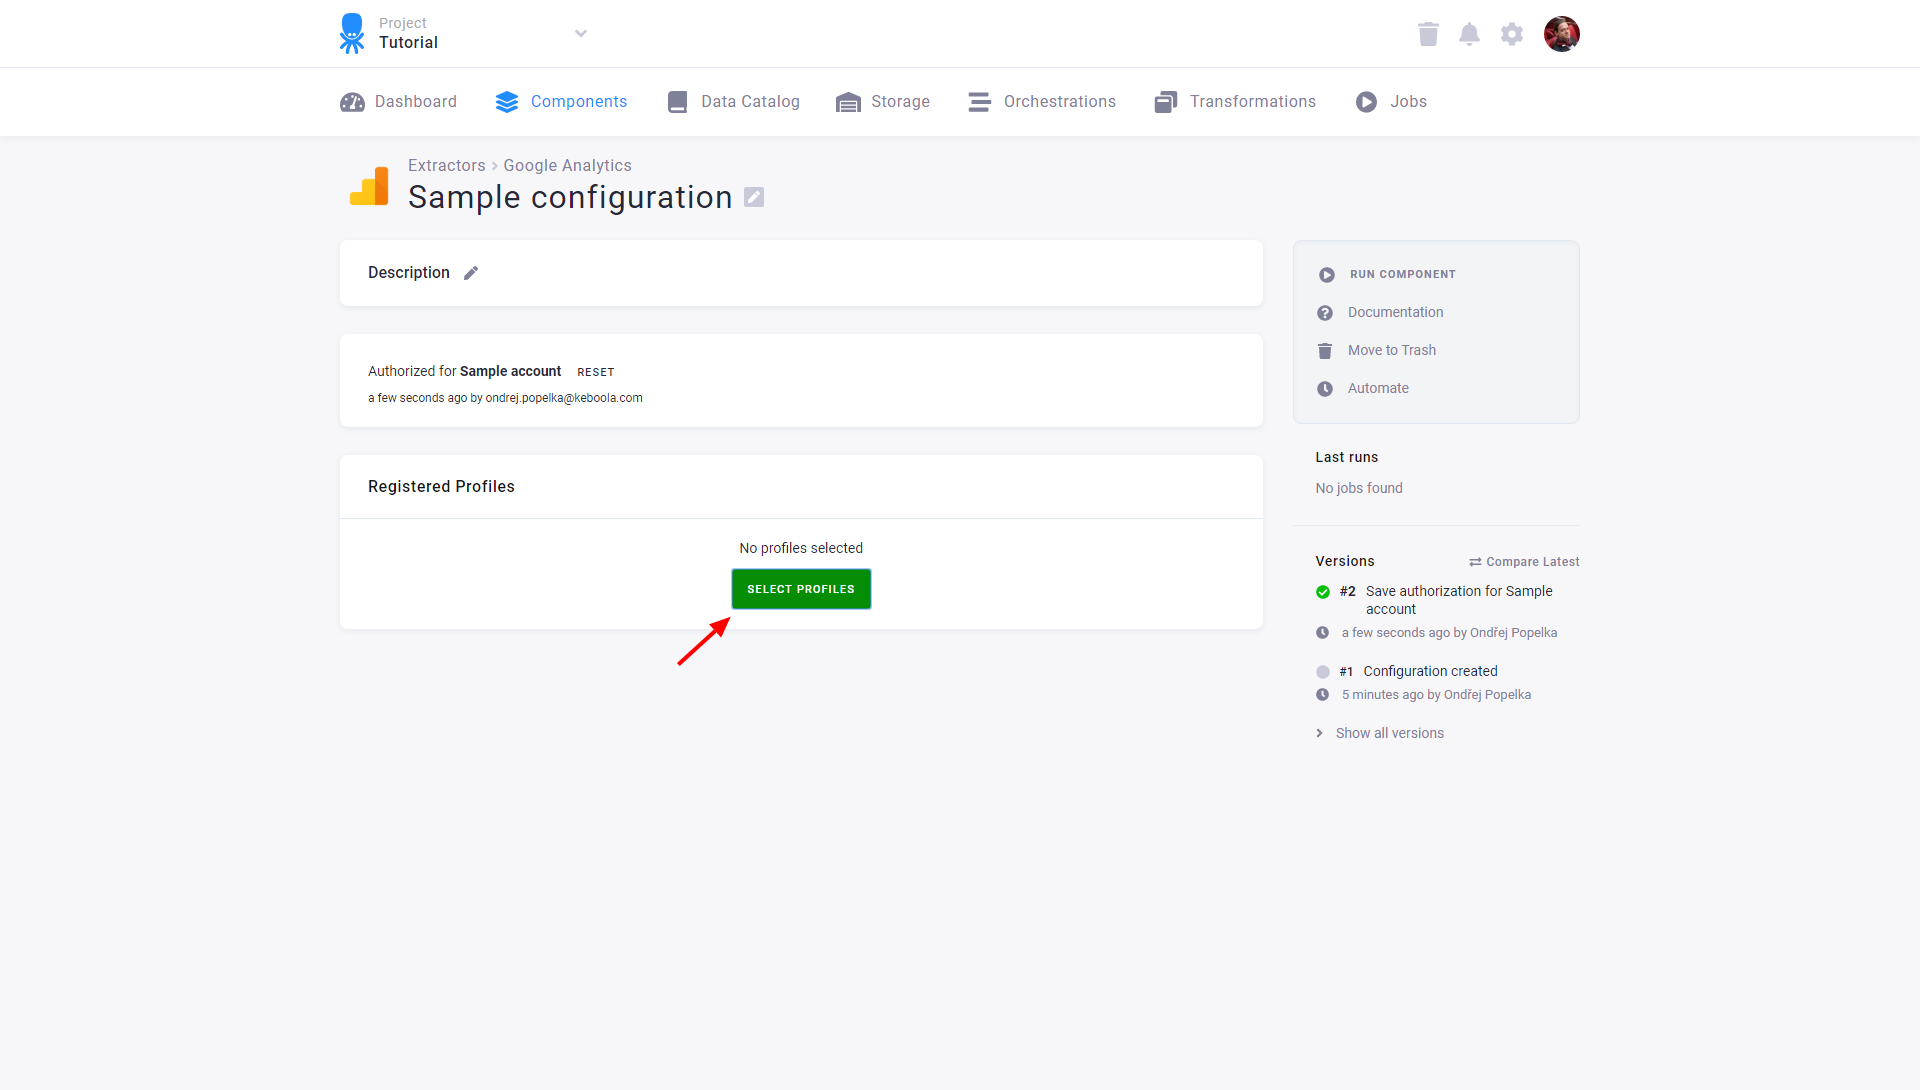Open Storage tab
Screen dimensions: 1920x1090
click(x=883, y=102)
